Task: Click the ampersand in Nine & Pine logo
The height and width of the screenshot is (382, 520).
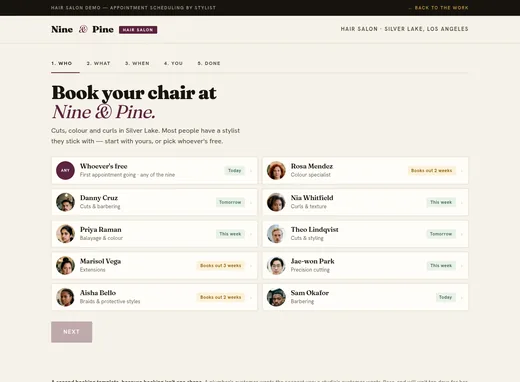Action: coord(83,29)
